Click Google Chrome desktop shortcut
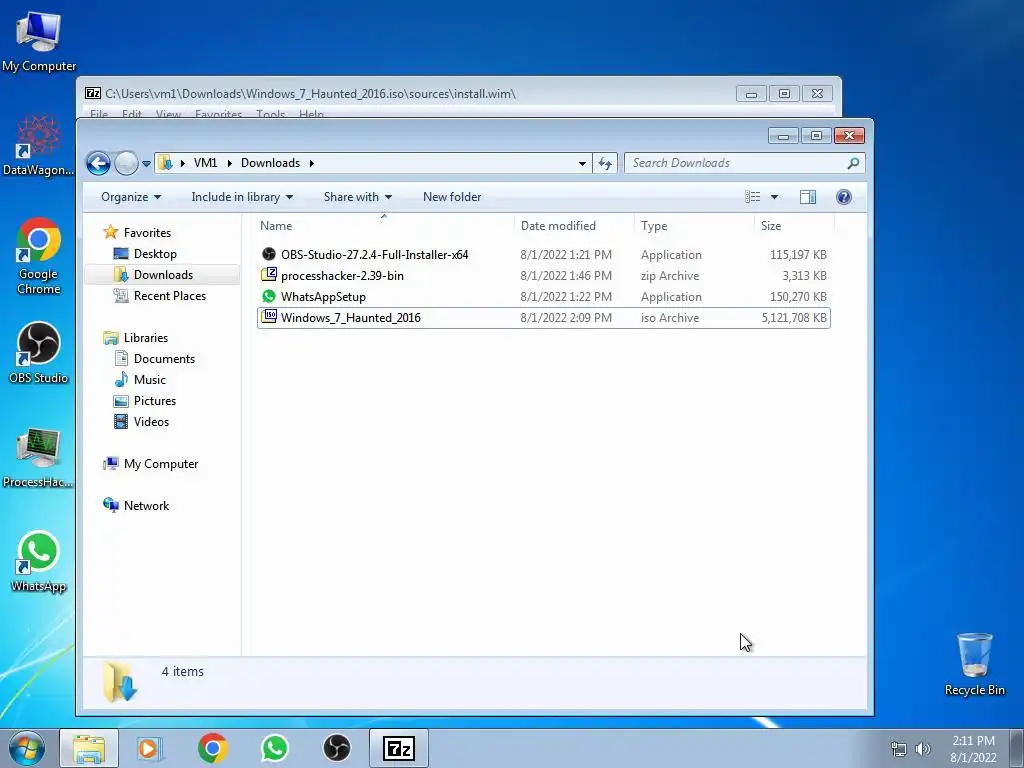The width and height of the screenshot is (1024, 768). [39, 255]
